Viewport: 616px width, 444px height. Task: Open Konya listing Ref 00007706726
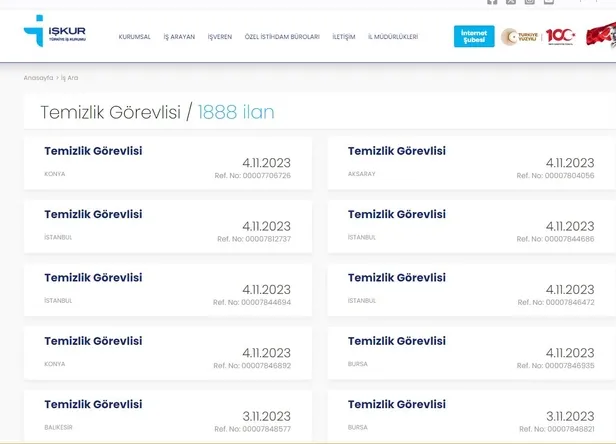[168, 163]
